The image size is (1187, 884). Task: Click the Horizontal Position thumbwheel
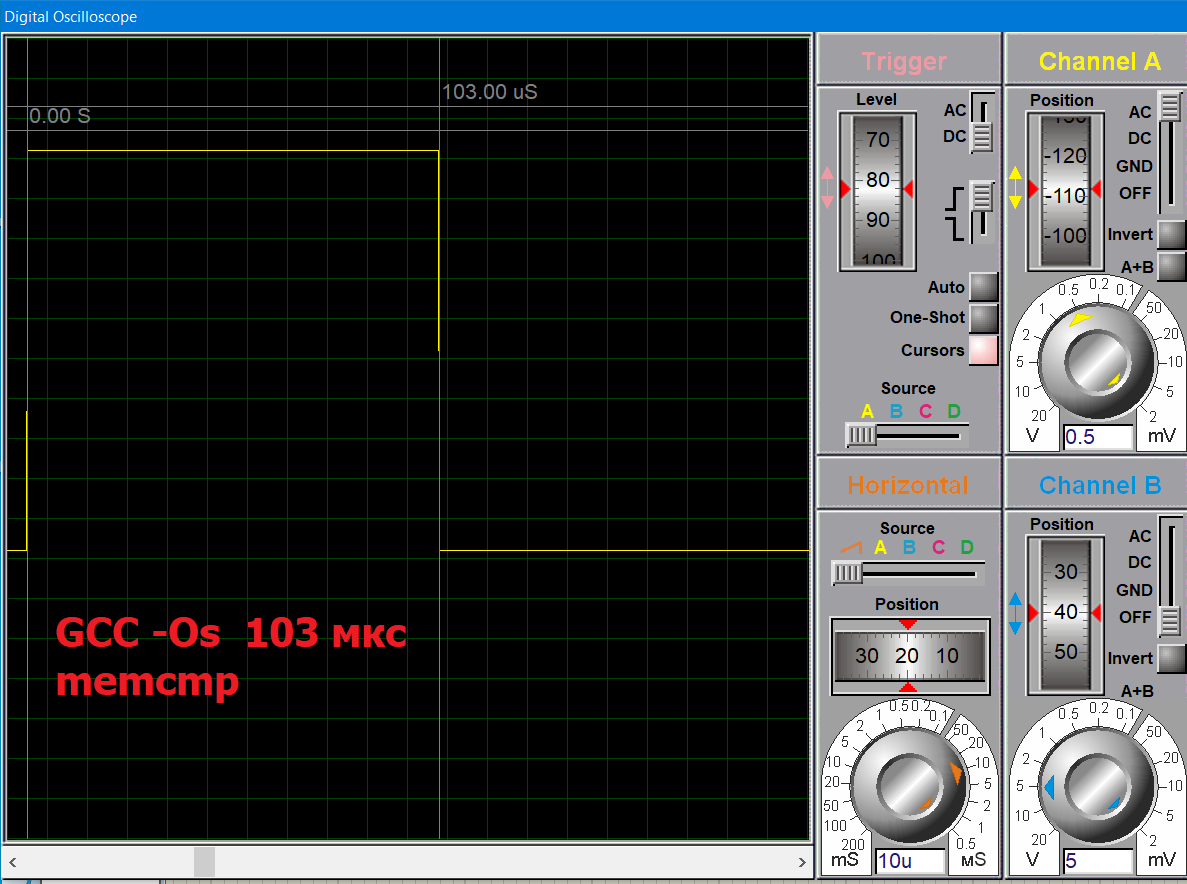pyautogui.click(x=907, y=656)
